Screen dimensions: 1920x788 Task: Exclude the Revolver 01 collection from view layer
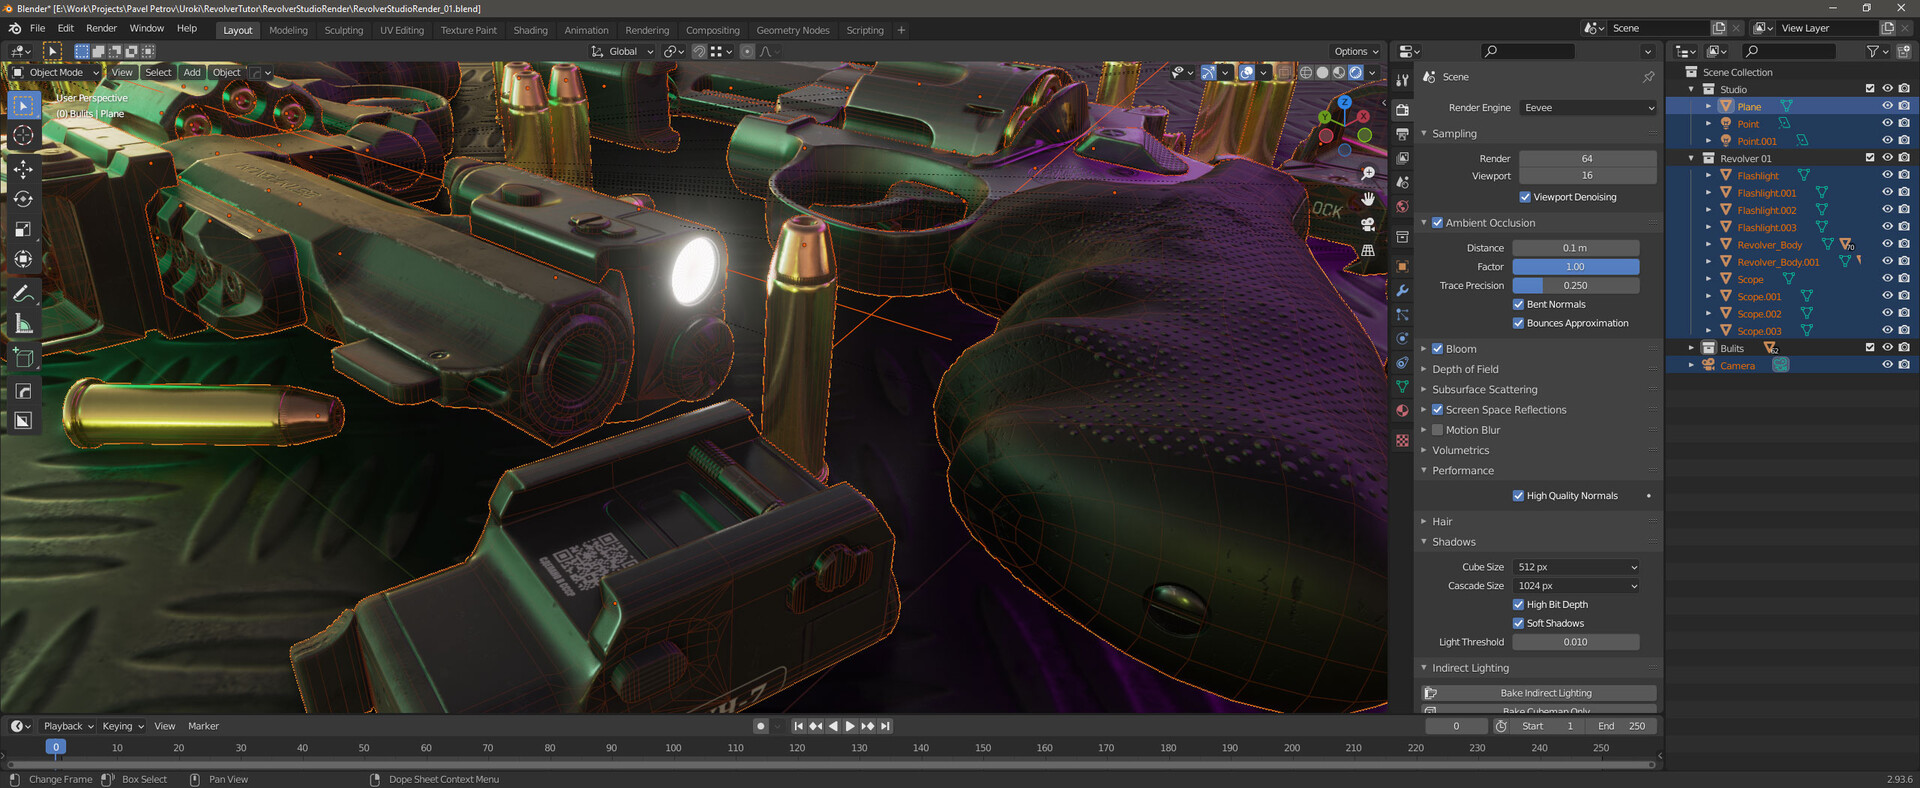(x=1870, y=158)
